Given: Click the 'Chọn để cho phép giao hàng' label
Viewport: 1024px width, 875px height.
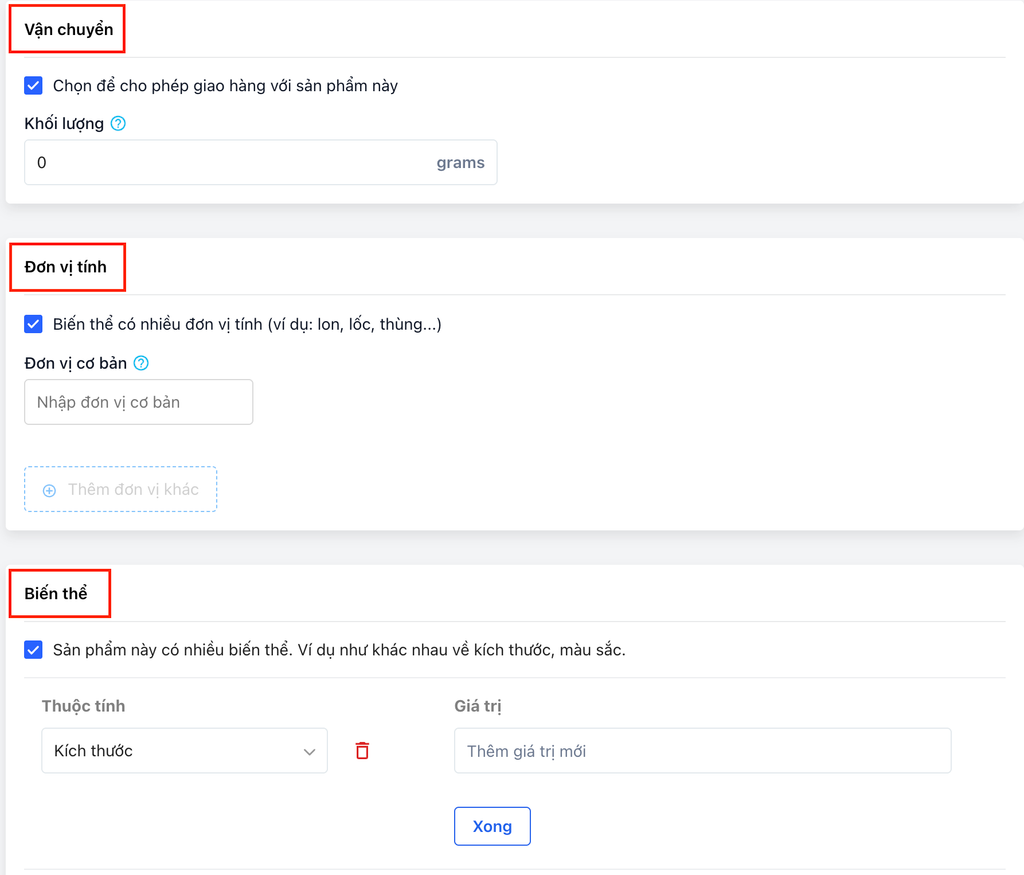Looking at the screenshot, I should click(x=225, y=86).
